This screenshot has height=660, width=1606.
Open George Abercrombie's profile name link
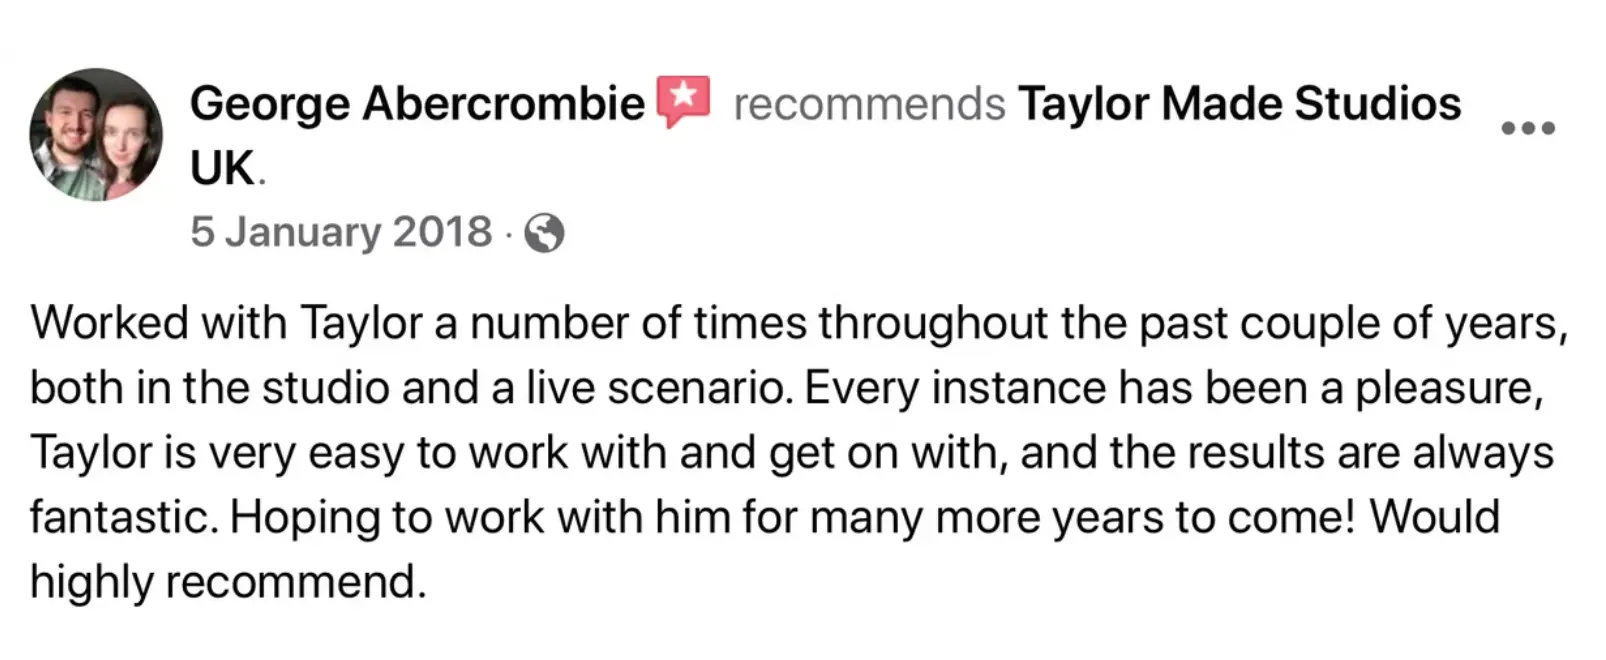tap(417, 103)
